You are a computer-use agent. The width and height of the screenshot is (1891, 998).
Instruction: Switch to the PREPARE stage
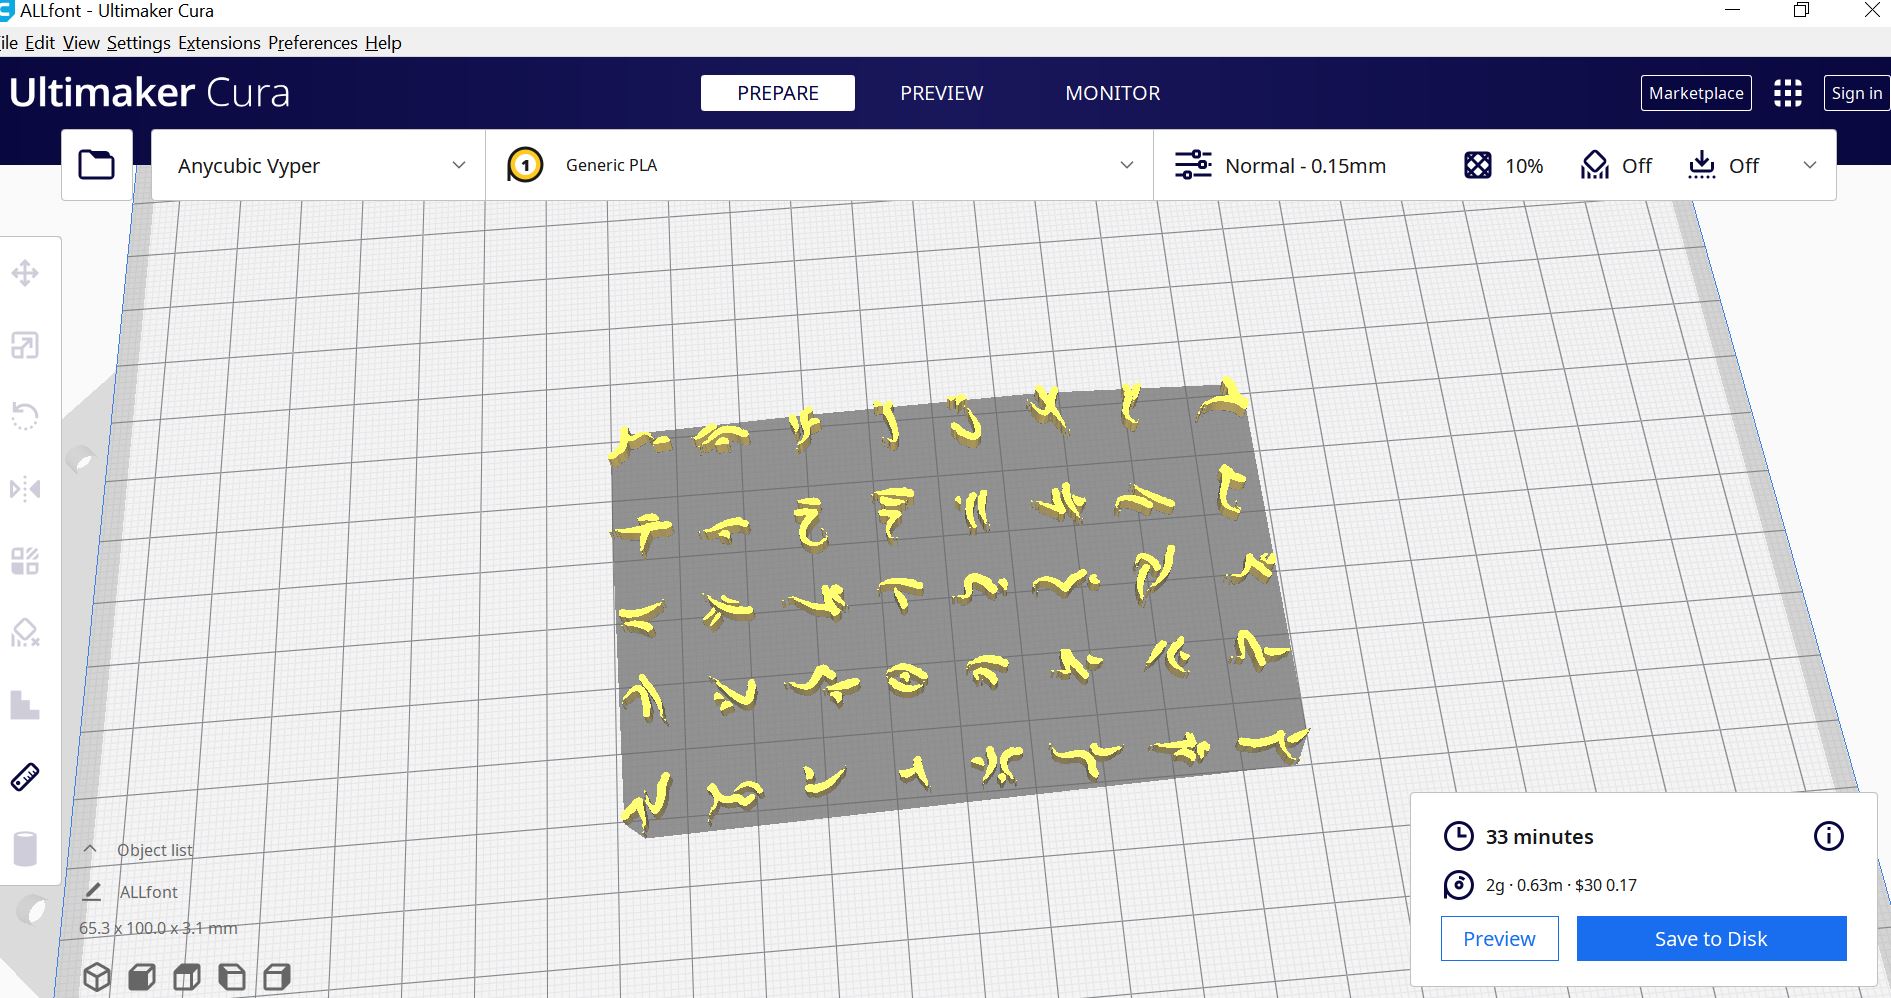(x=778, y=93)
